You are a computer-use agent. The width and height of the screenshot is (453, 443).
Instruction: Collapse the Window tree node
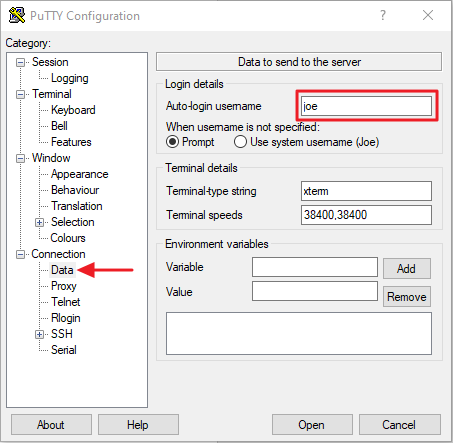point(20,158)
